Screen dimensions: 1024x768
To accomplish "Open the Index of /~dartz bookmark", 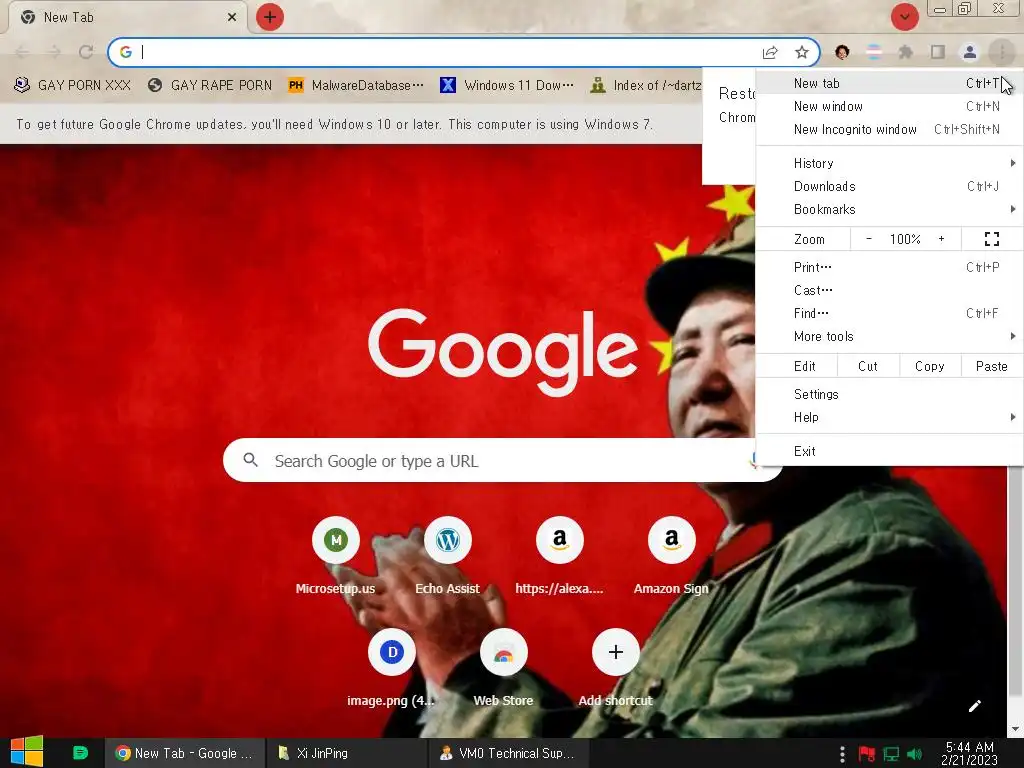I will point(645,86).
